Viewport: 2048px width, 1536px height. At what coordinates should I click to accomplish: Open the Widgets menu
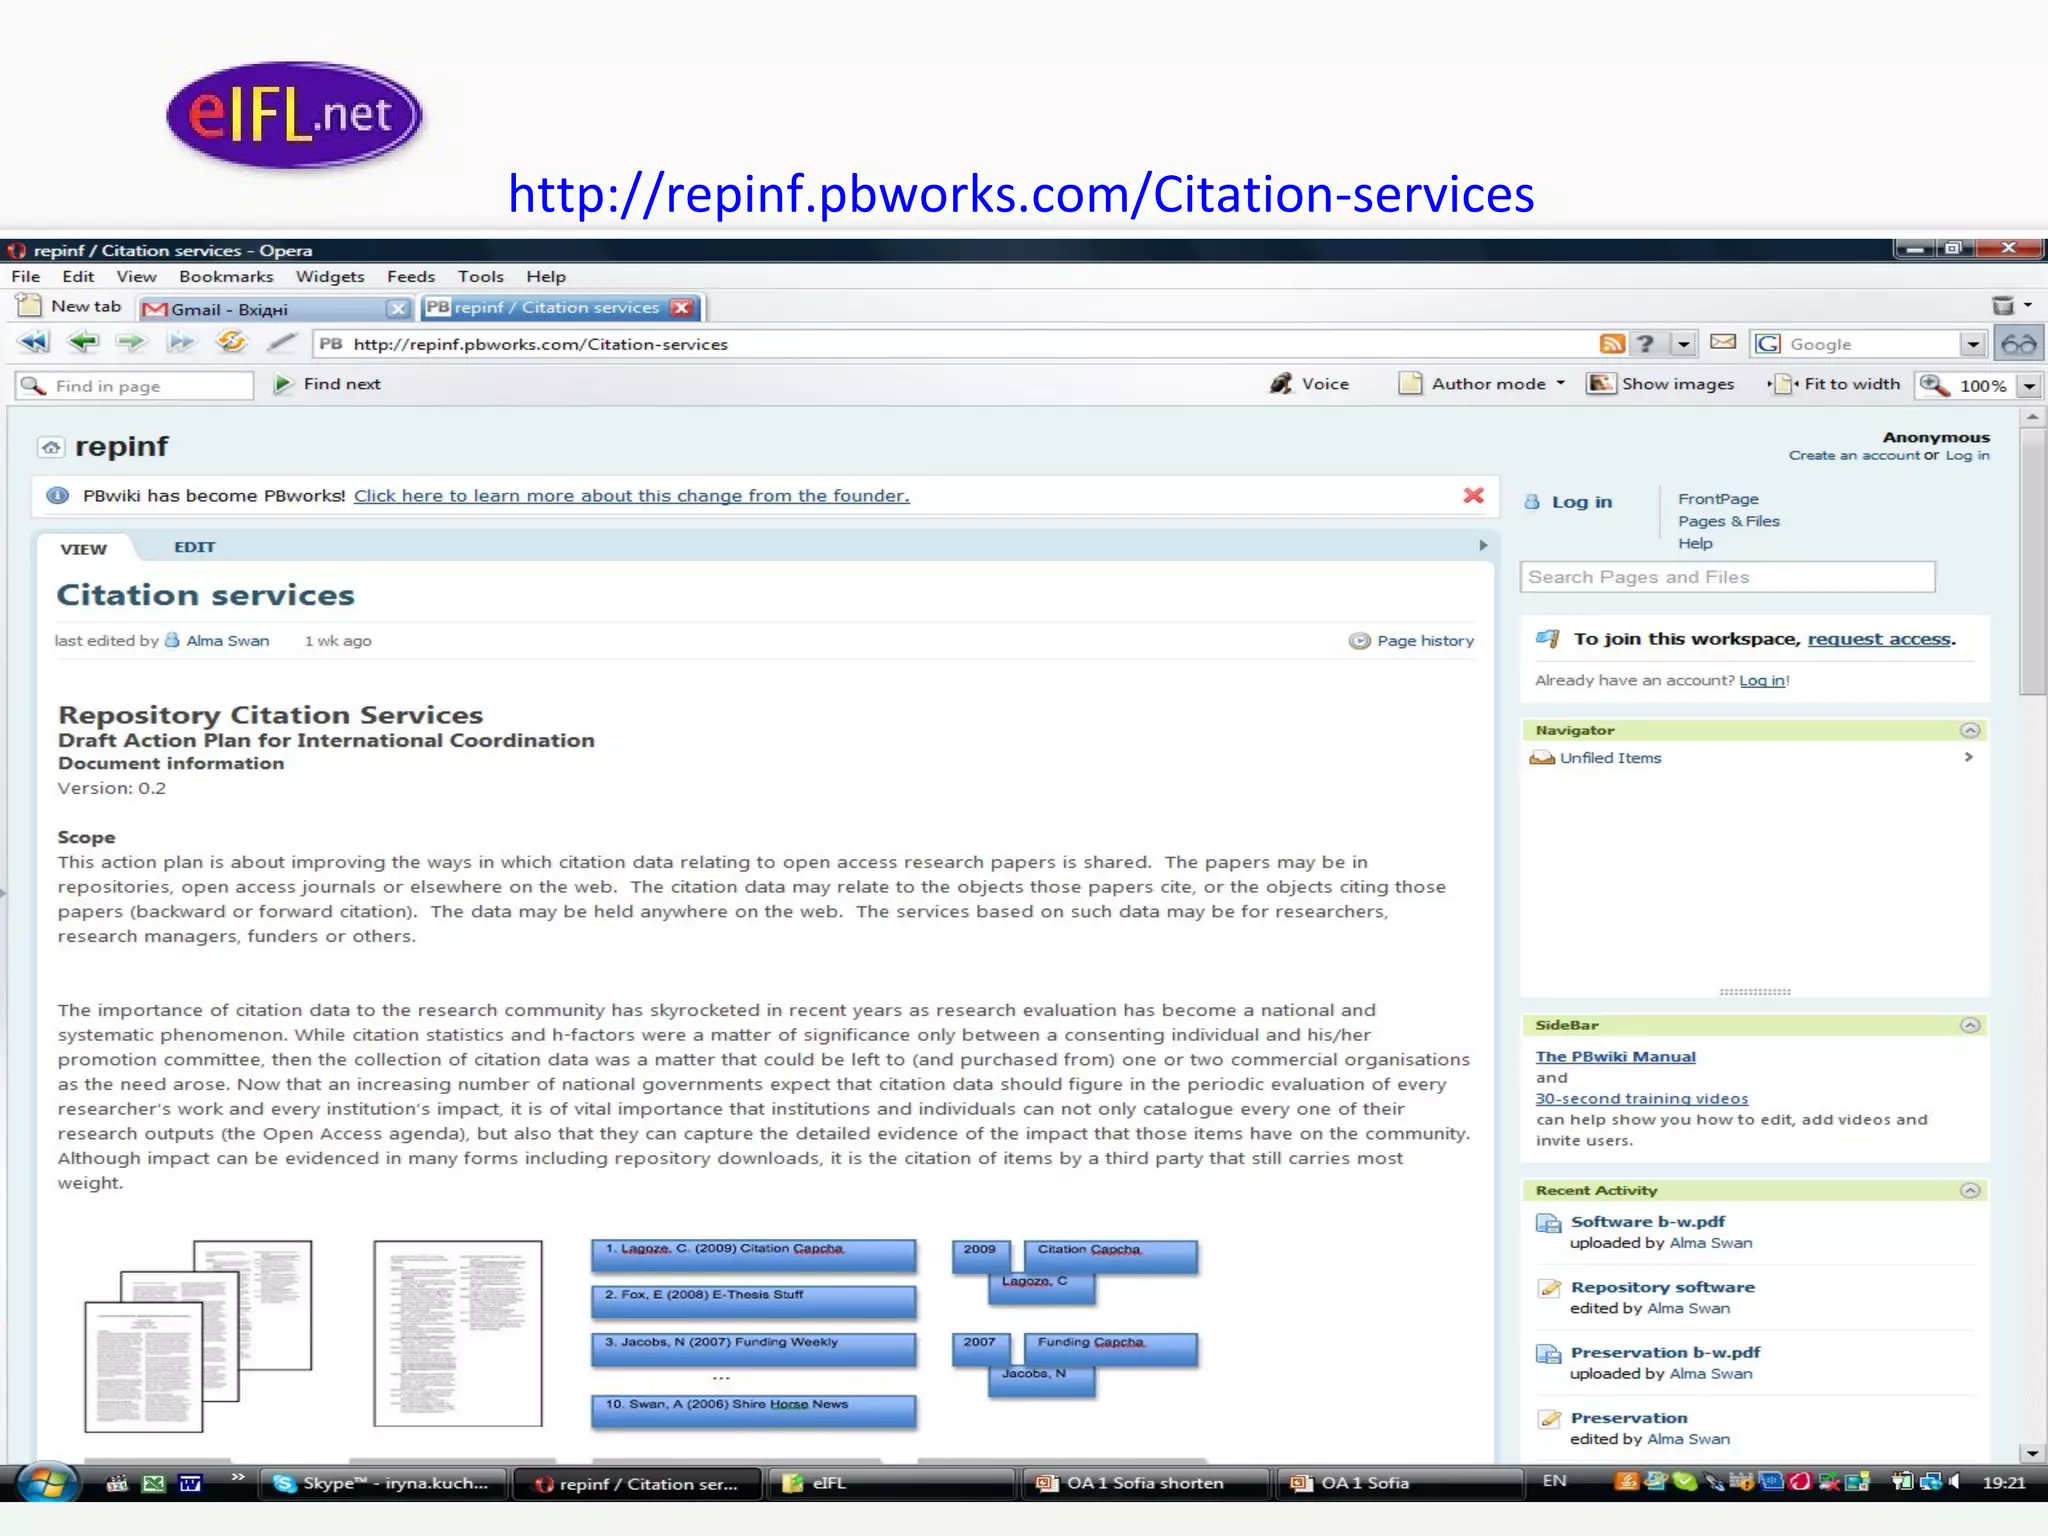pos(330,277)
